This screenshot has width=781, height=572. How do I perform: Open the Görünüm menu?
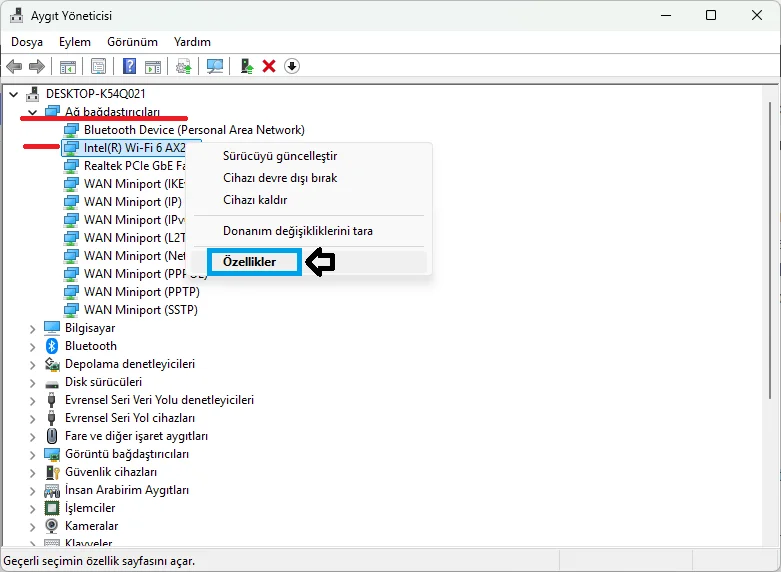coord(132,42)
